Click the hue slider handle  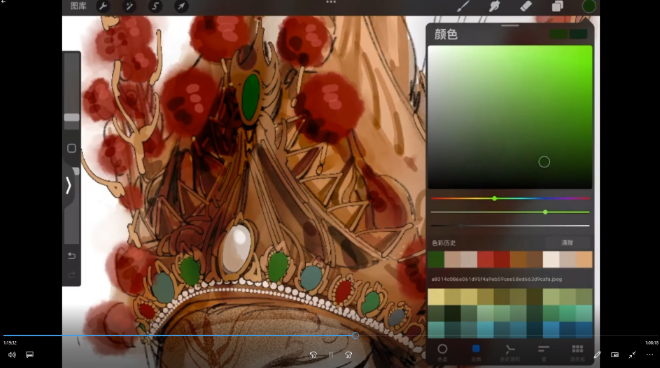tap(495, 198)
